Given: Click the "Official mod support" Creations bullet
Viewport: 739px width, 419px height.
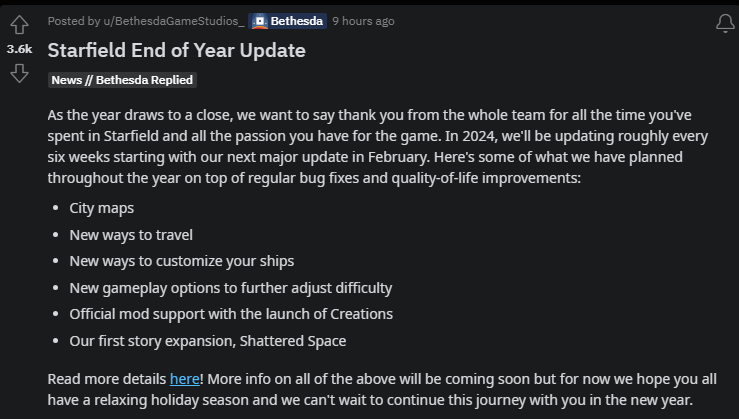Looking at the screenshot, I should coord(230,314).
